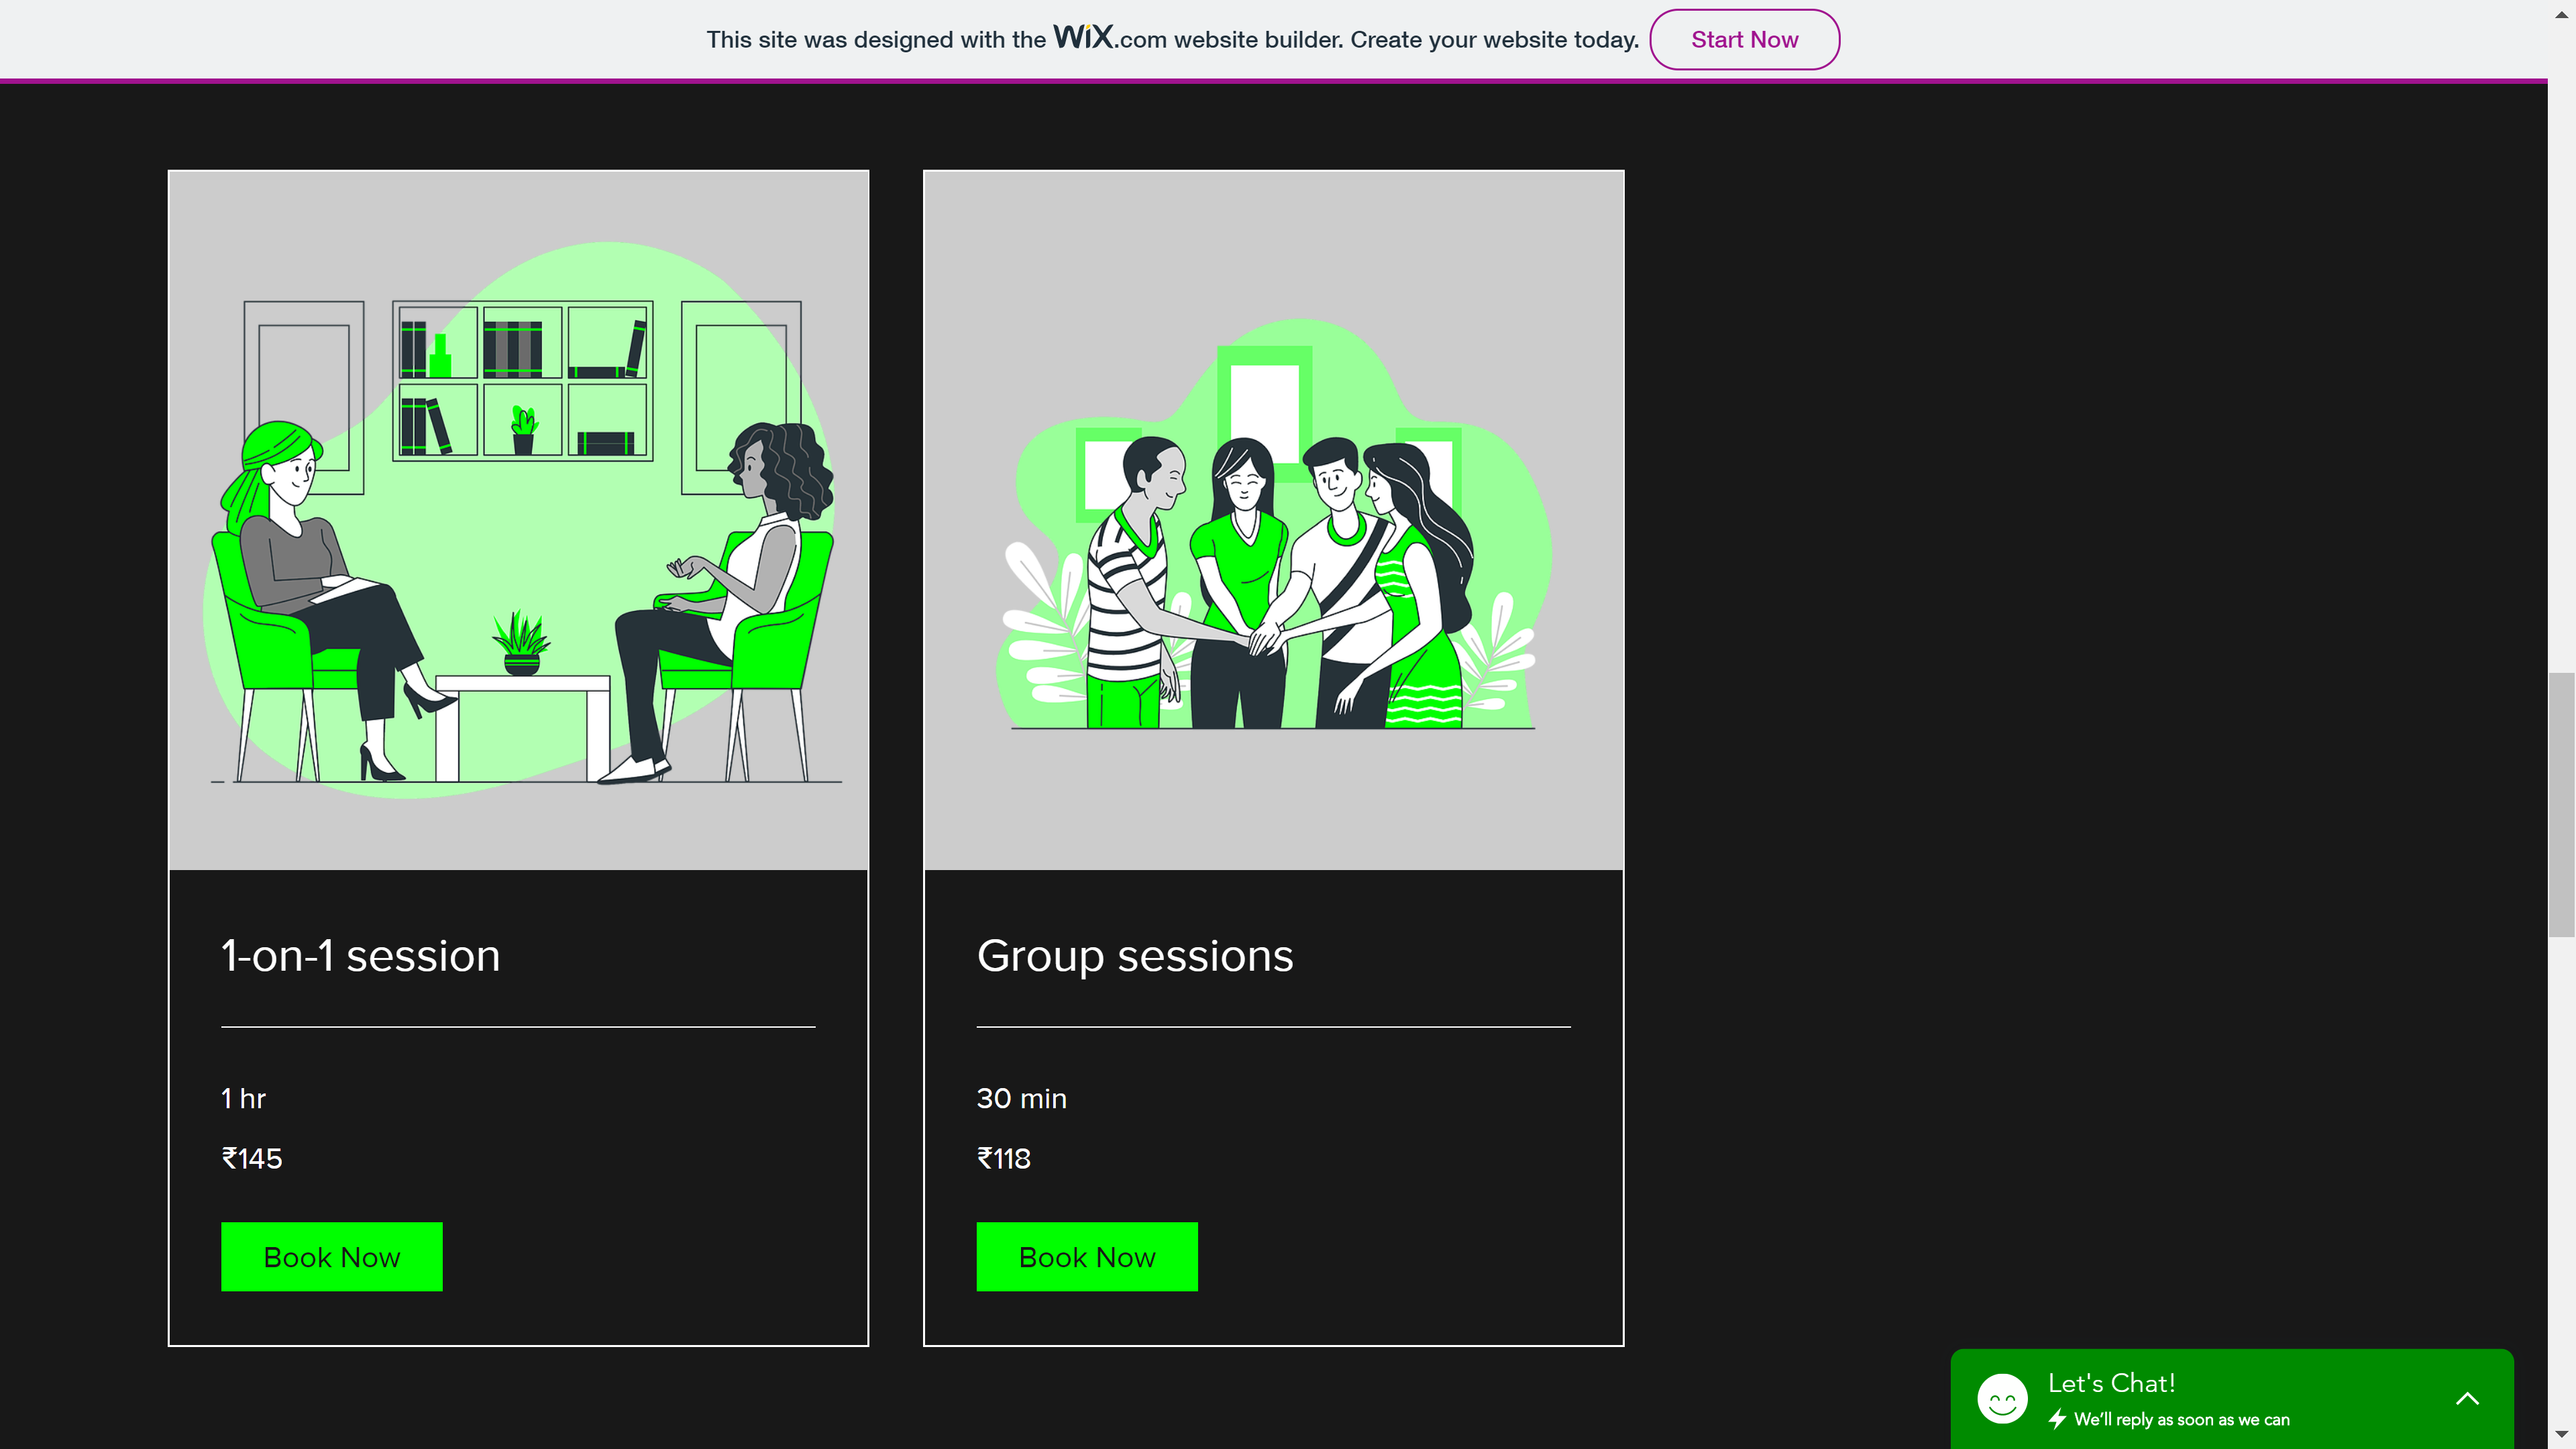Expand the Let's Chat widget chevron
The image size is (2576, 1449).
[x=2467, y=1398]
